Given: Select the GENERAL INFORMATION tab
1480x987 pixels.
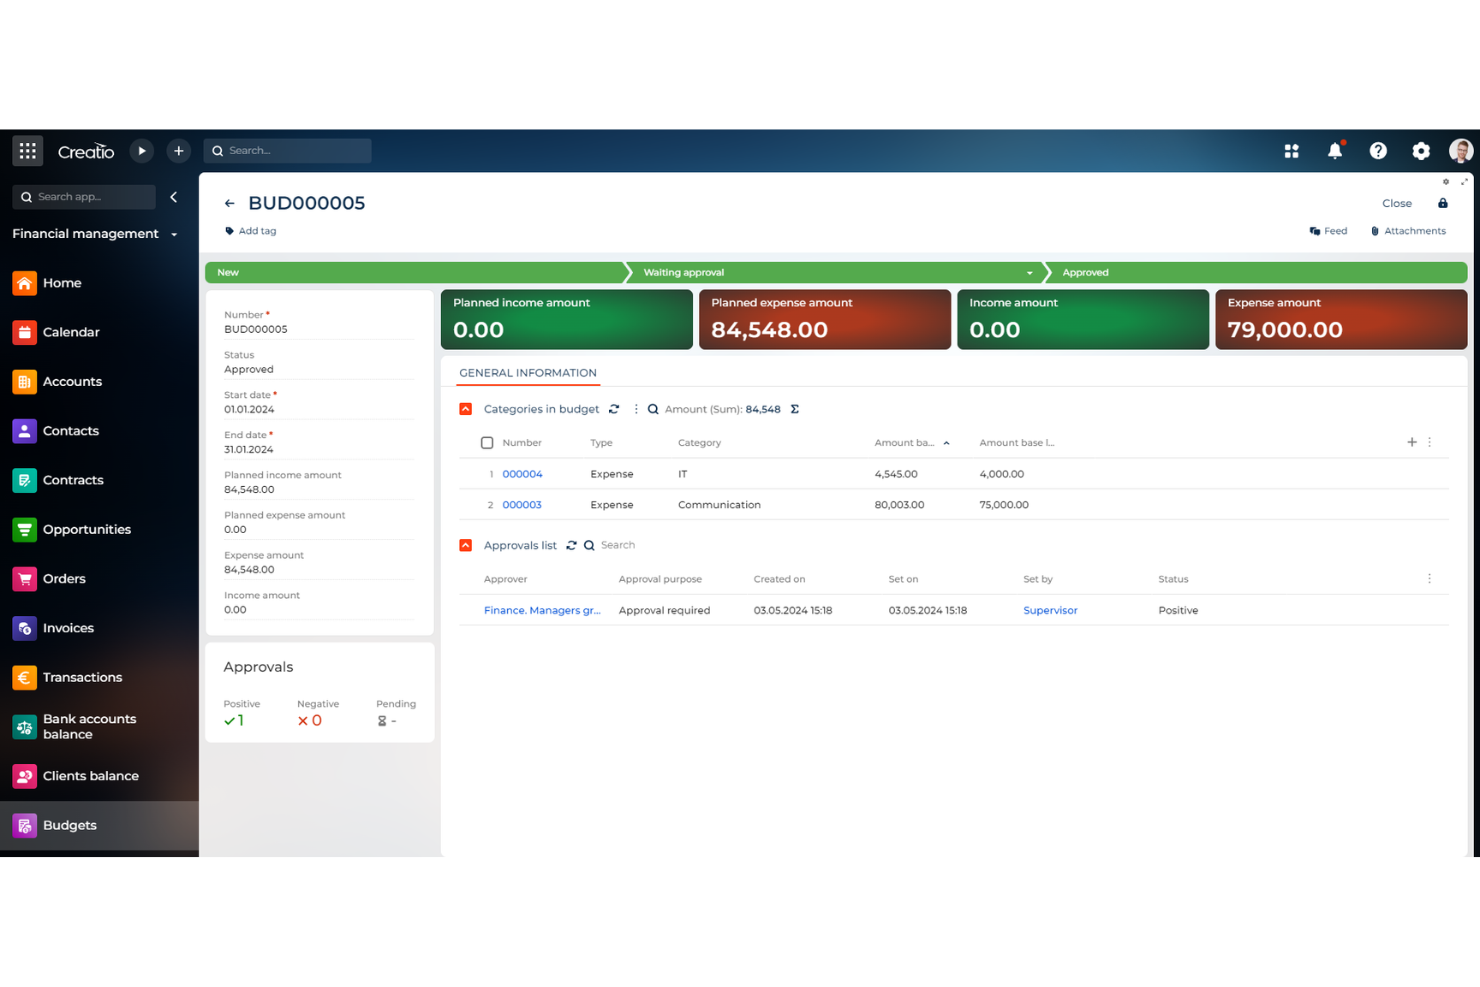Looking at the screenshot, I should click(528, 373).
